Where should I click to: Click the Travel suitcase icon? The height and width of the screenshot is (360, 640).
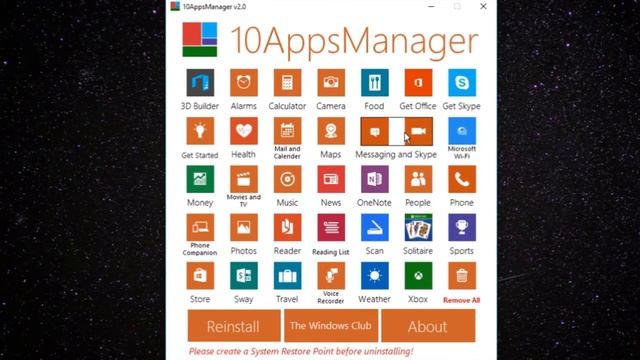287,276
